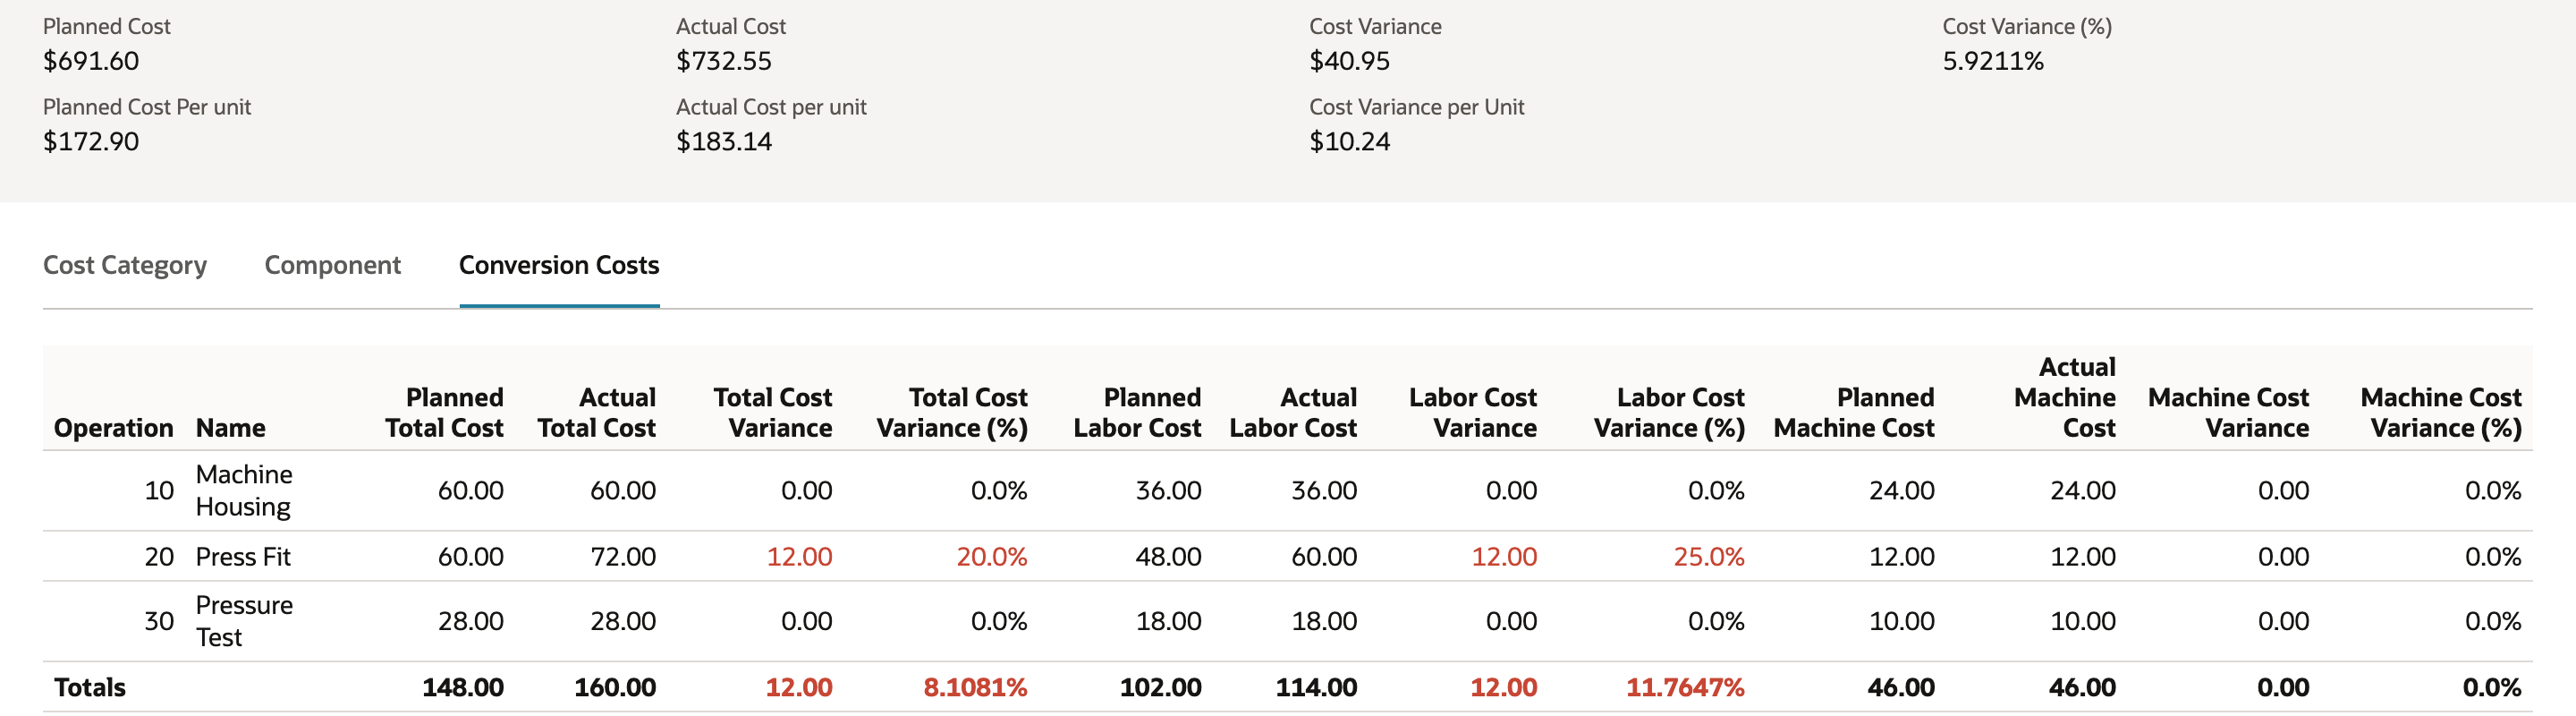
Task: Select the Machine Housing operation name
Action: click(x=244, y=490)
